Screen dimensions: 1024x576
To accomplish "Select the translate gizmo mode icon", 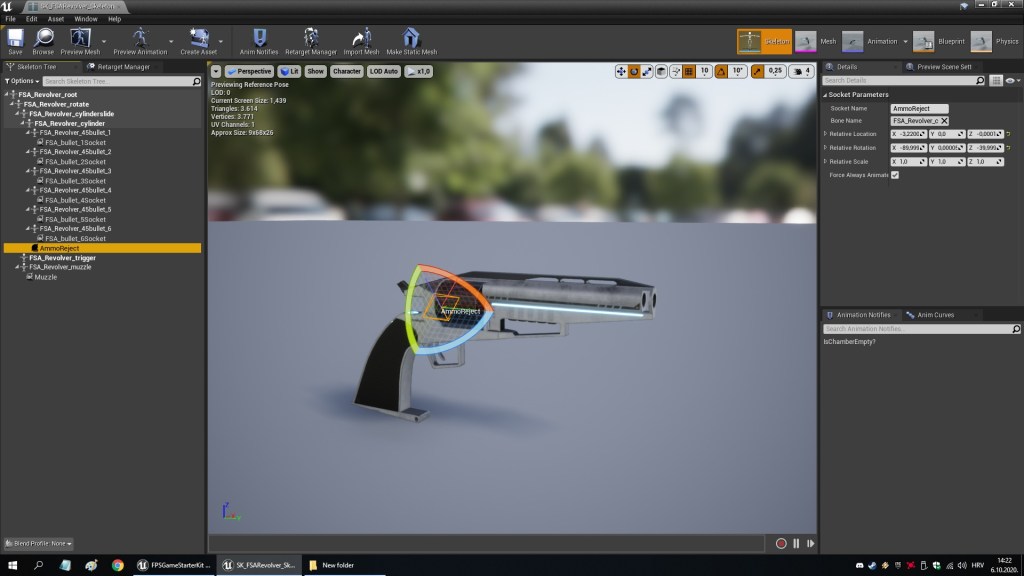I will (621, 71).
